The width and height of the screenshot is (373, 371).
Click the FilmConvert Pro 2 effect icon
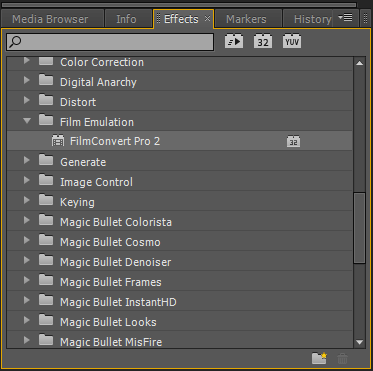coord(58,141)
